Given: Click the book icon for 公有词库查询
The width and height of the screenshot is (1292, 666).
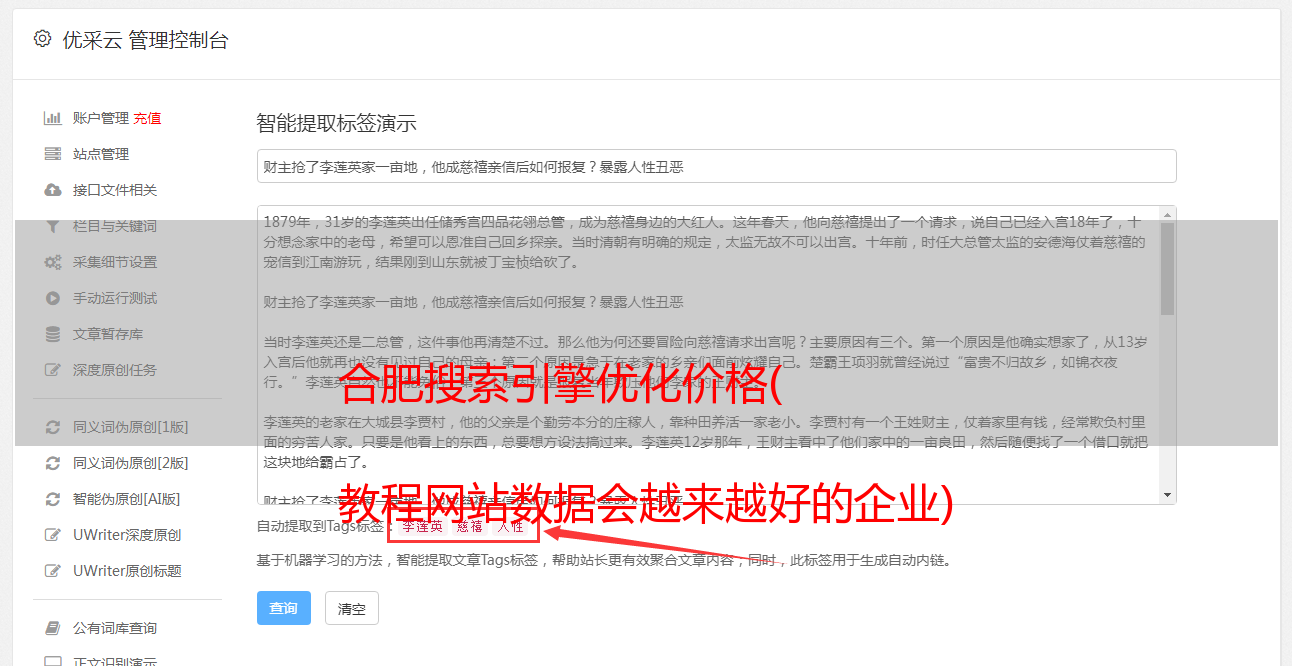Looking at the screenshot, I should click(x=53, y=628).
